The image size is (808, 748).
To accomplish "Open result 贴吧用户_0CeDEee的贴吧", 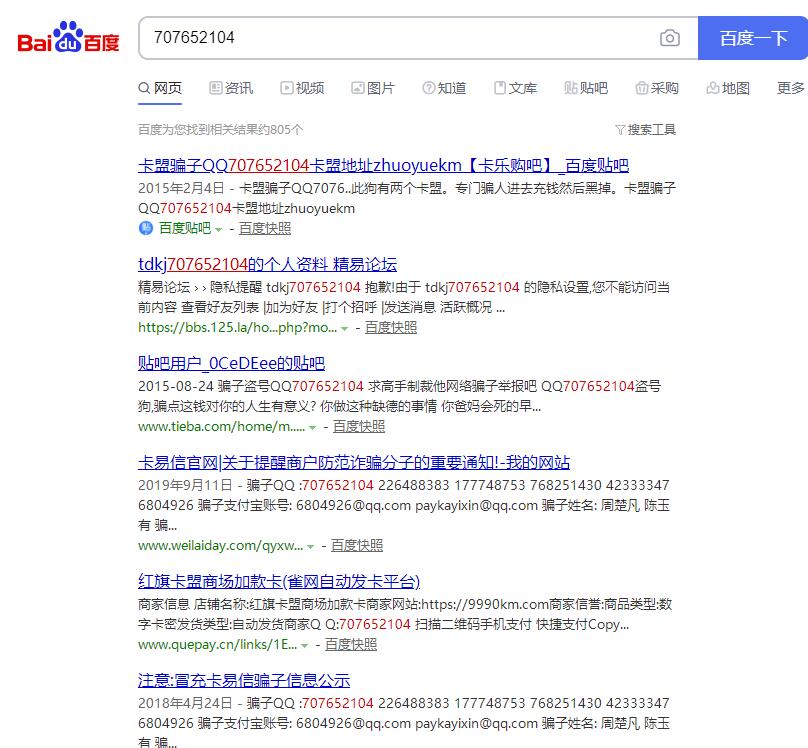I will [231, 363].
